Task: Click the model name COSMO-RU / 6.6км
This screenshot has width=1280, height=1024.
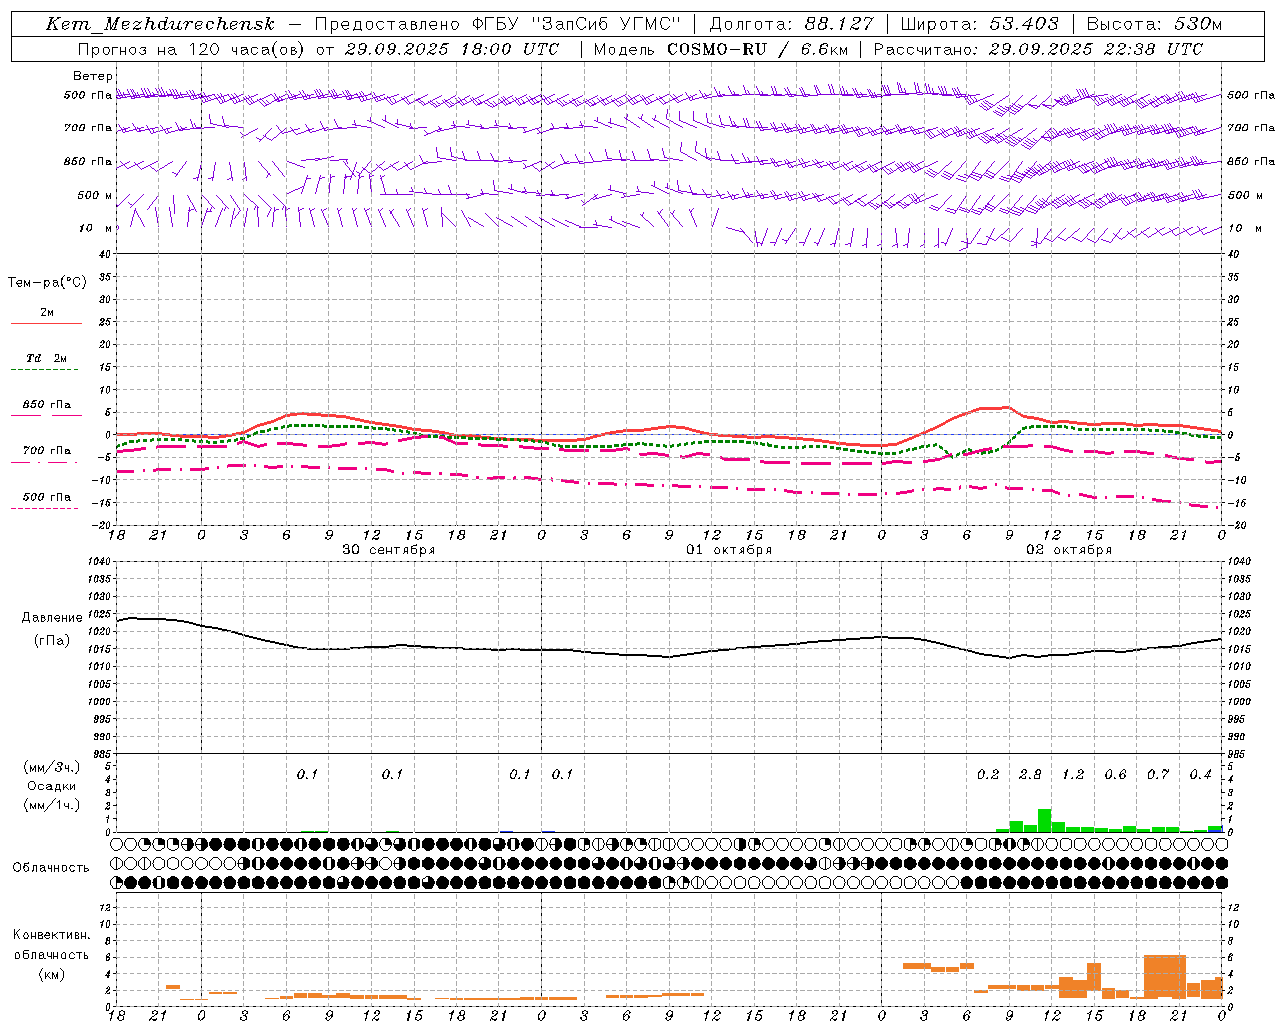Action: (x=757, y=49)
